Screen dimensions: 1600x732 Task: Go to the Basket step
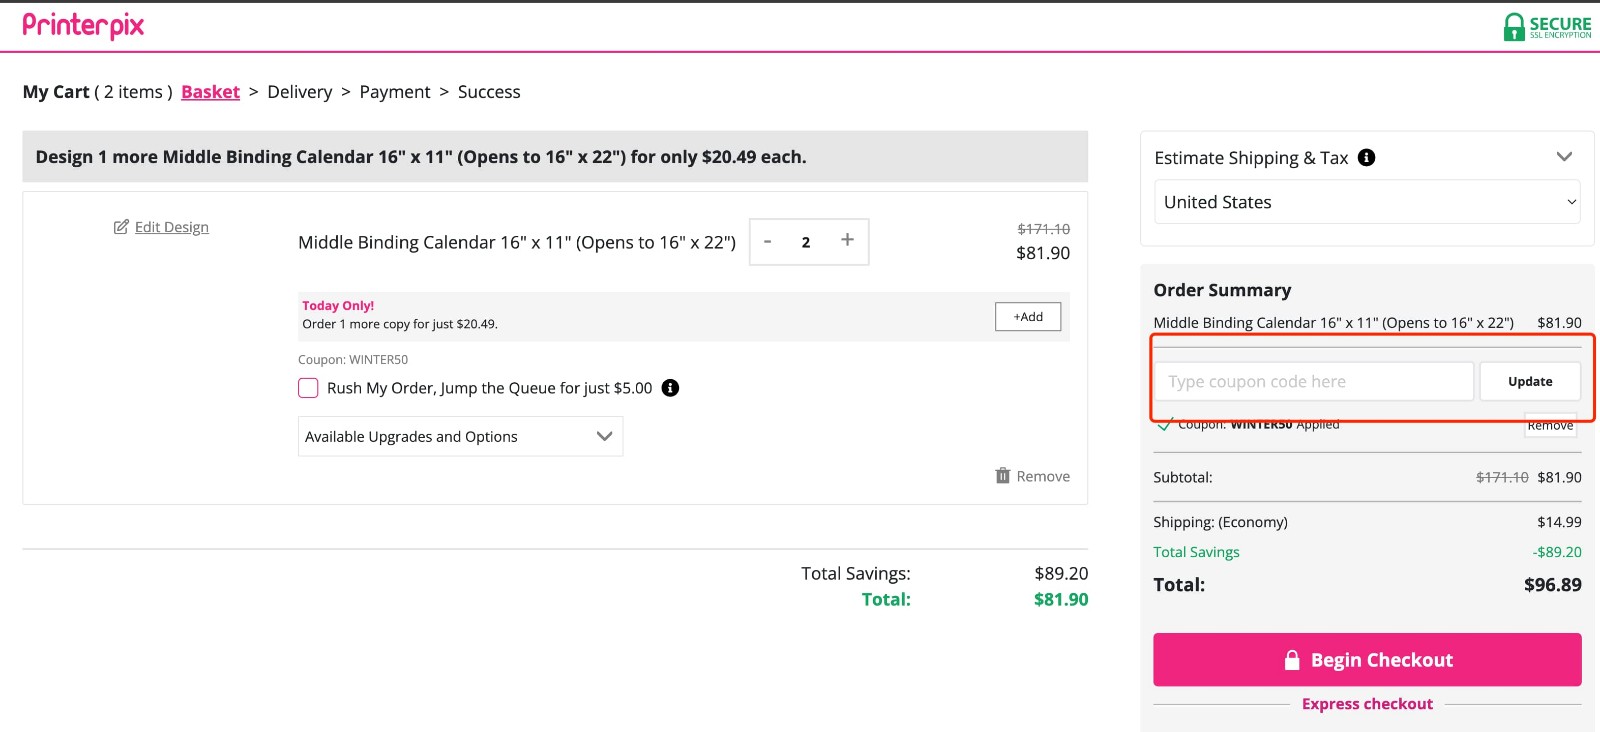(210, 92)
